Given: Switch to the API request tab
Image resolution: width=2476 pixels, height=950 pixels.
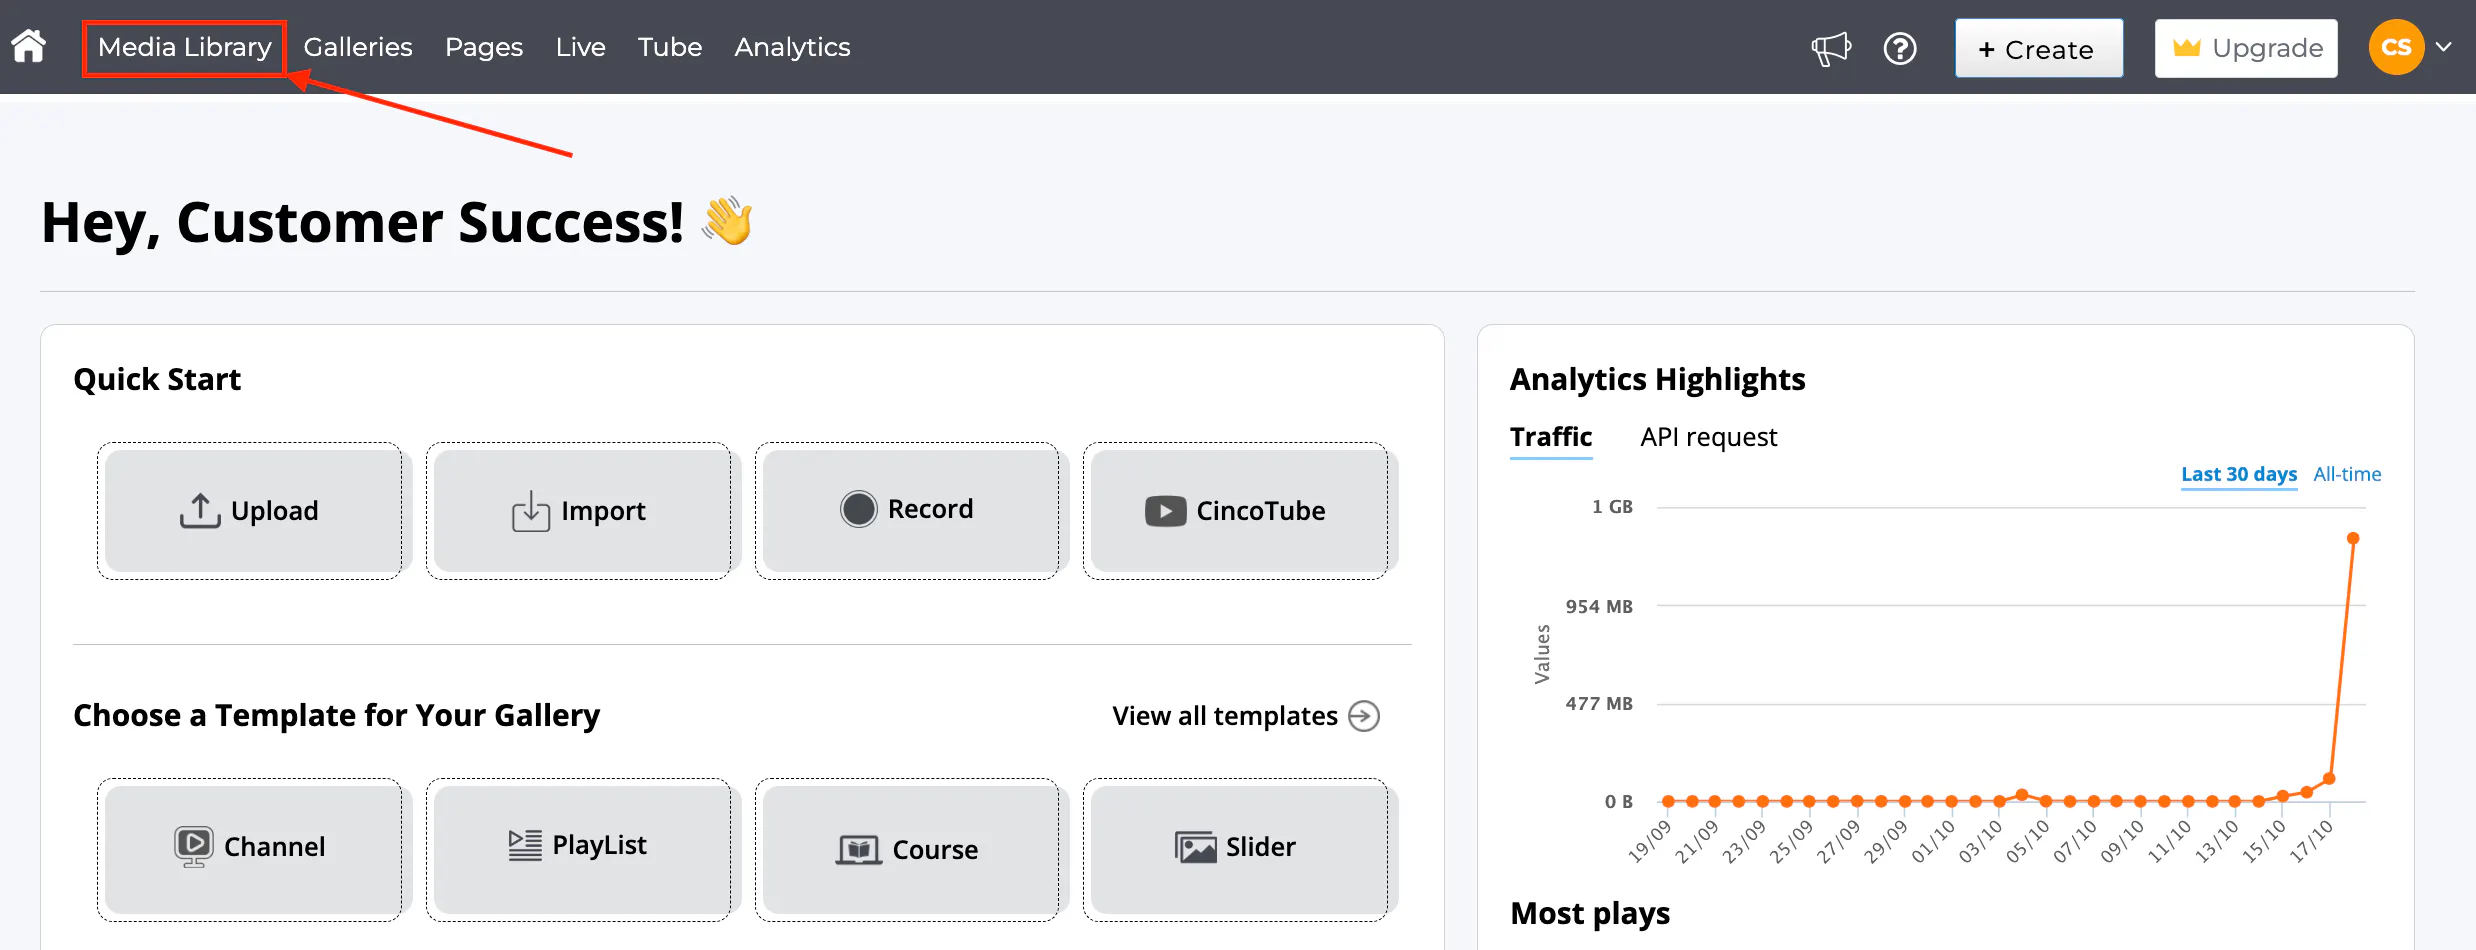Looking at the screenshot, I should click(1709, 438).
